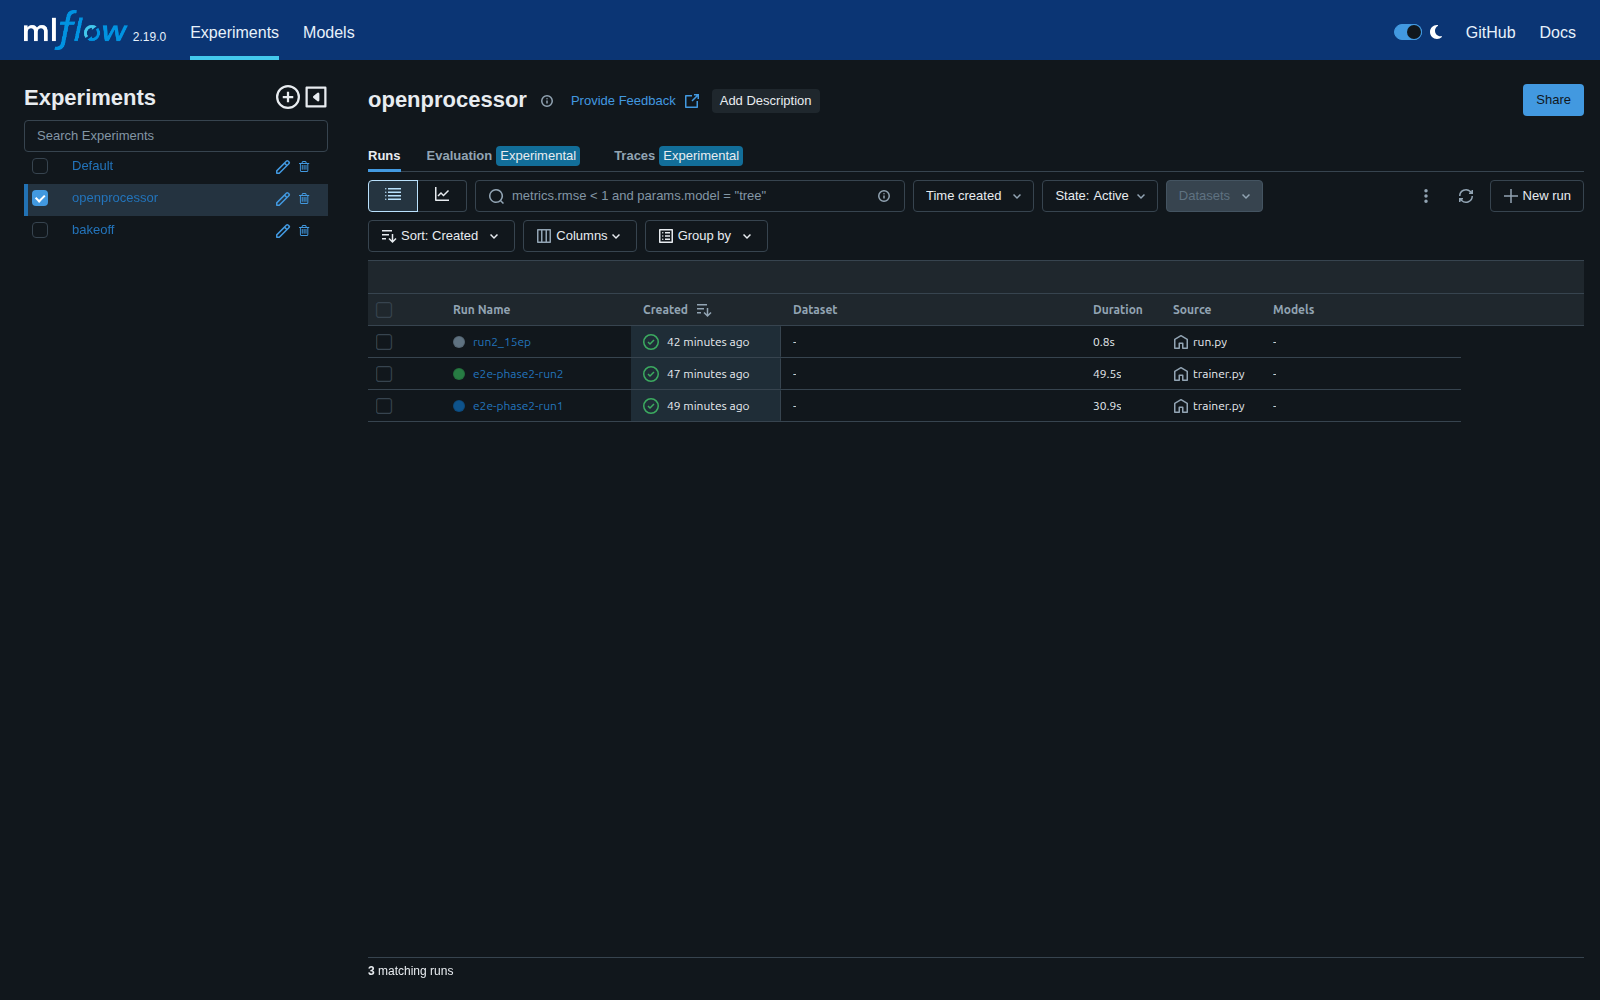Check the Default experiment checkbox
Screen dimensions: 1600x1000
[x=40, y=166]
